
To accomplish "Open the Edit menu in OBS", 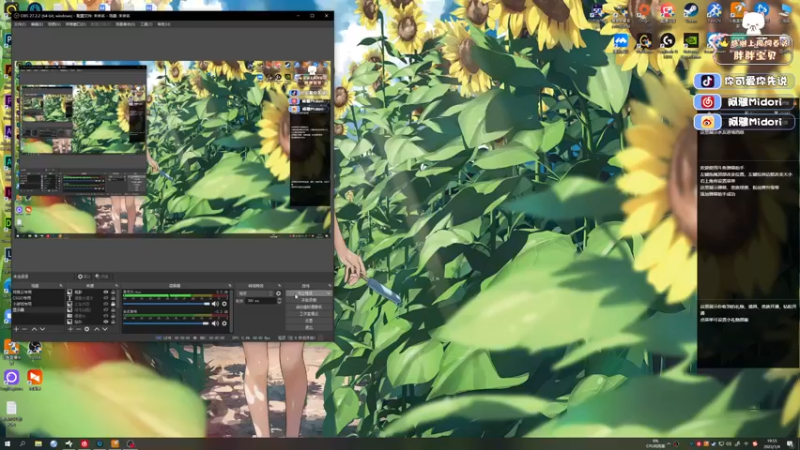I will (37, 24).
